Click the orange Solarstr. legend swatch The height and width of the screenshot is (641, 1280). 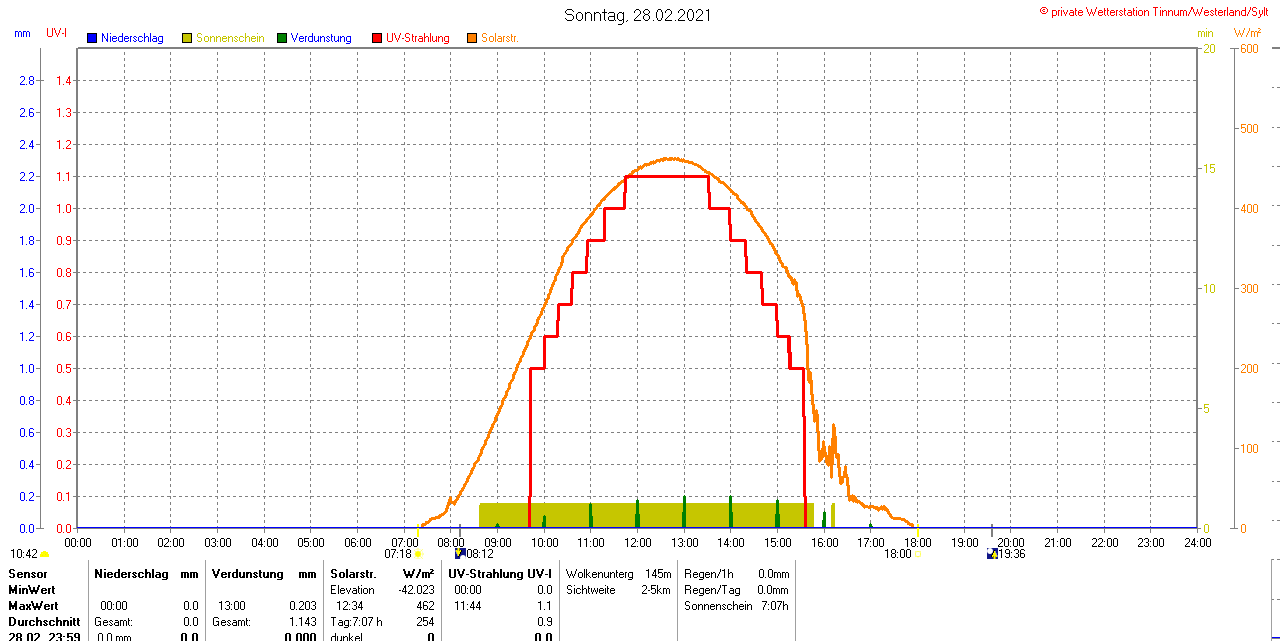(x=472, y=38)
